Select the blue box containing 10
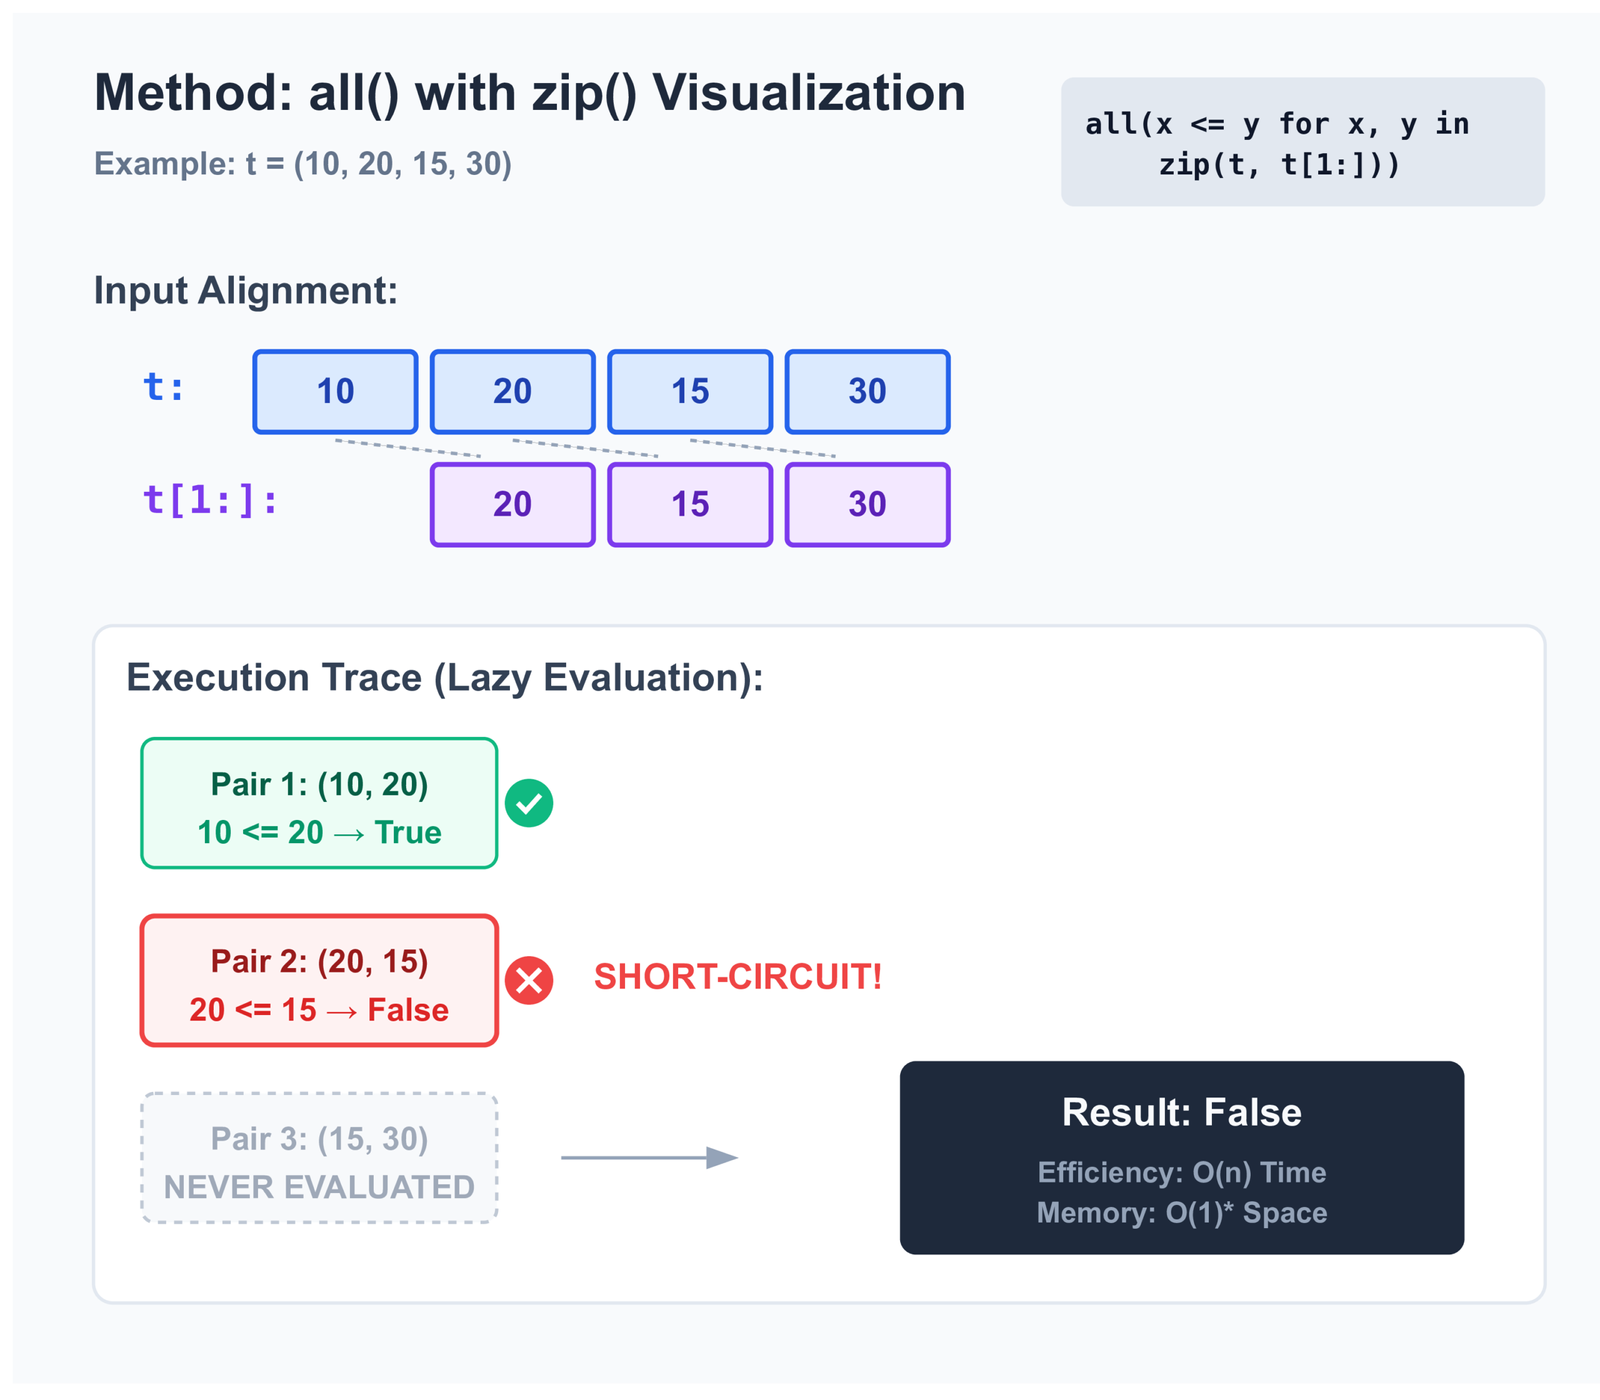This screenshot has width=1600, height=1400. click(335, 391)
